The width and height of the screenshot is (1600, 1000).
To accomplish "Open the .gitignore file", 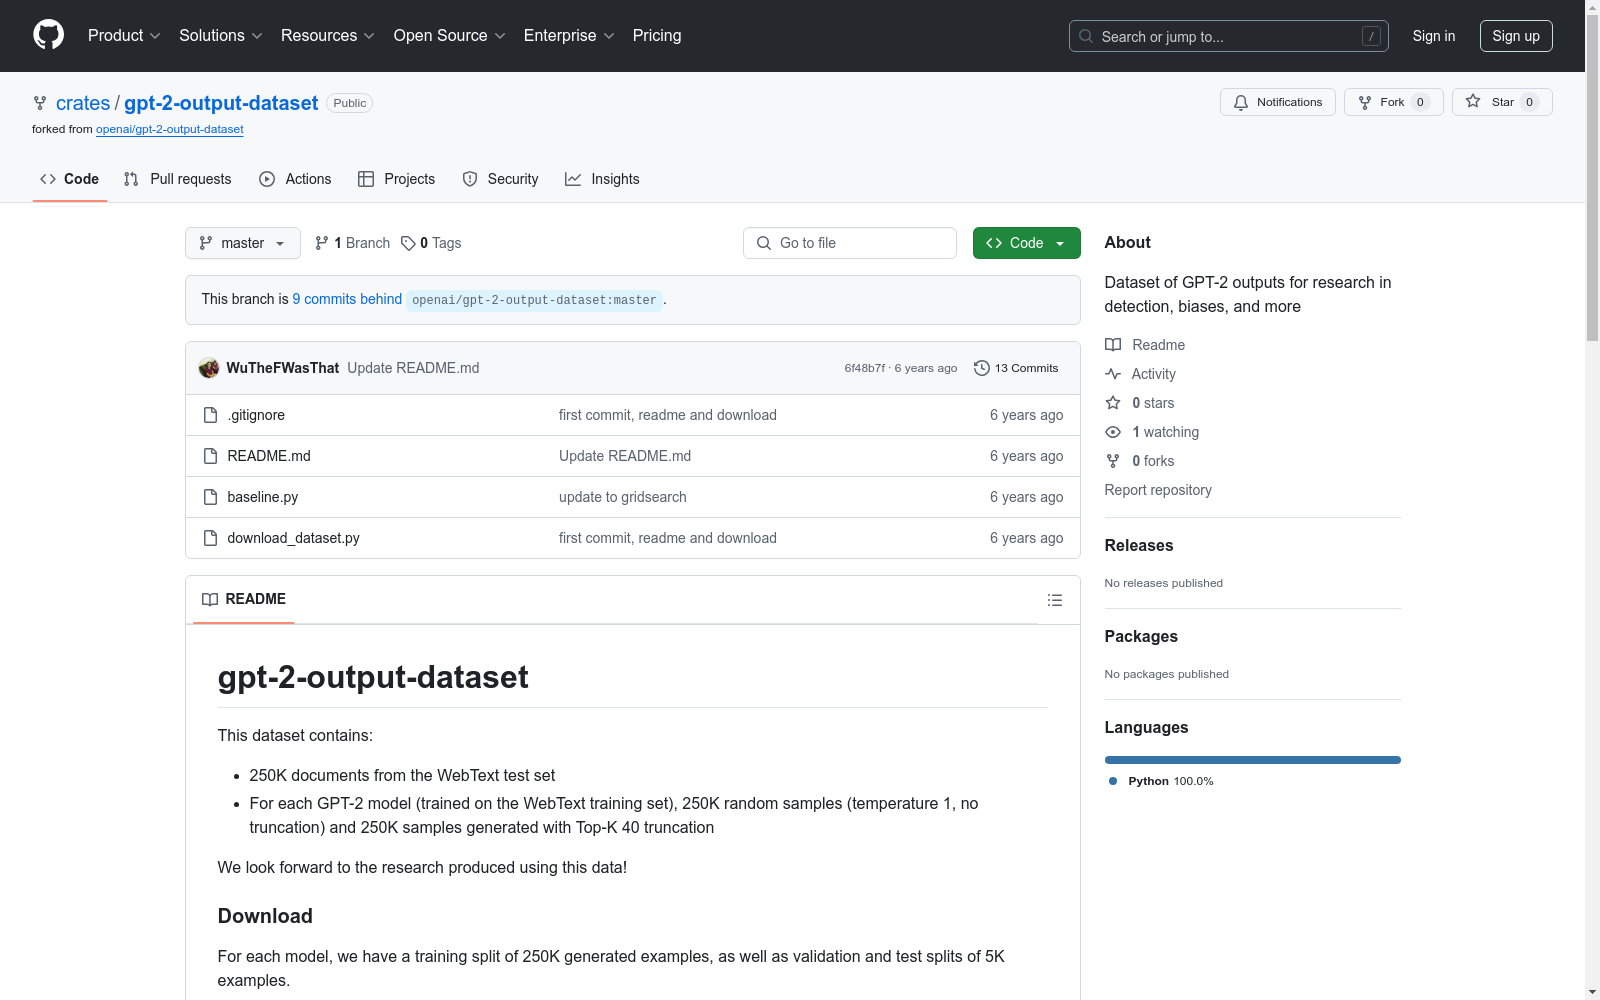I will click(x=256, y=415).
